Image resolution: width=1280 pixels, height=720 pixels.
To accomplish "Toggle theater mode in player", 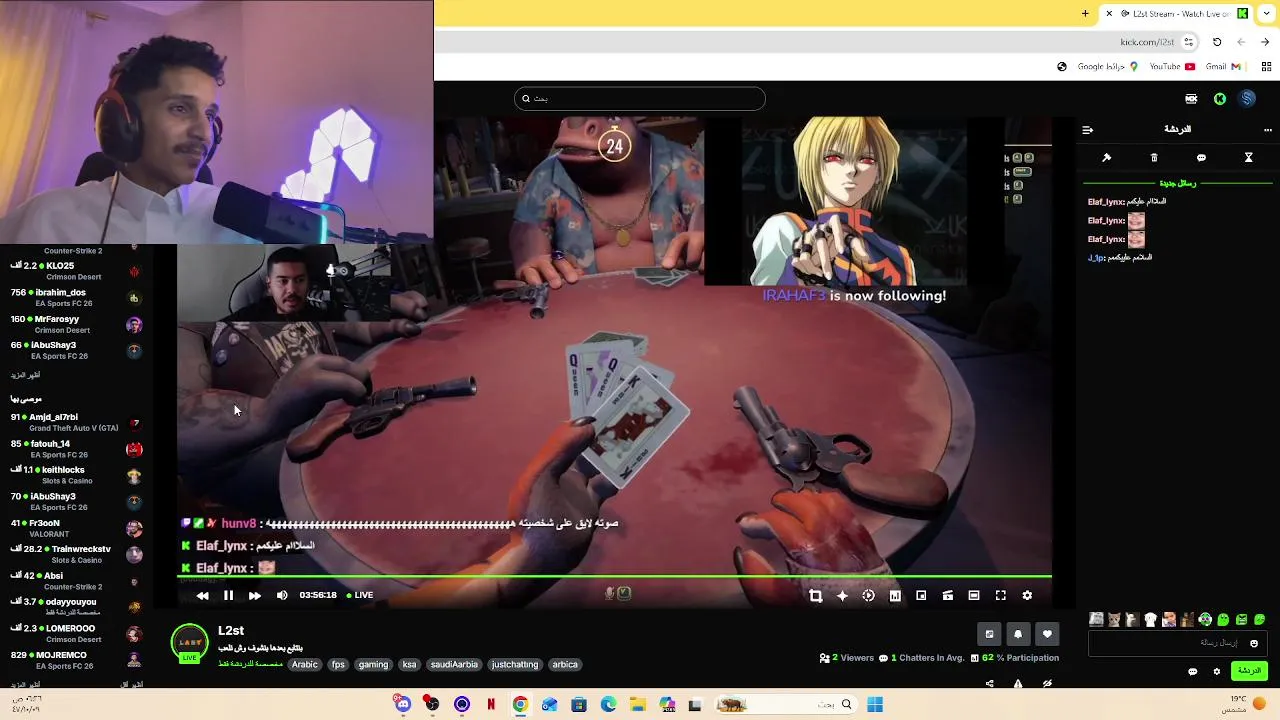I will click(974, 595).
